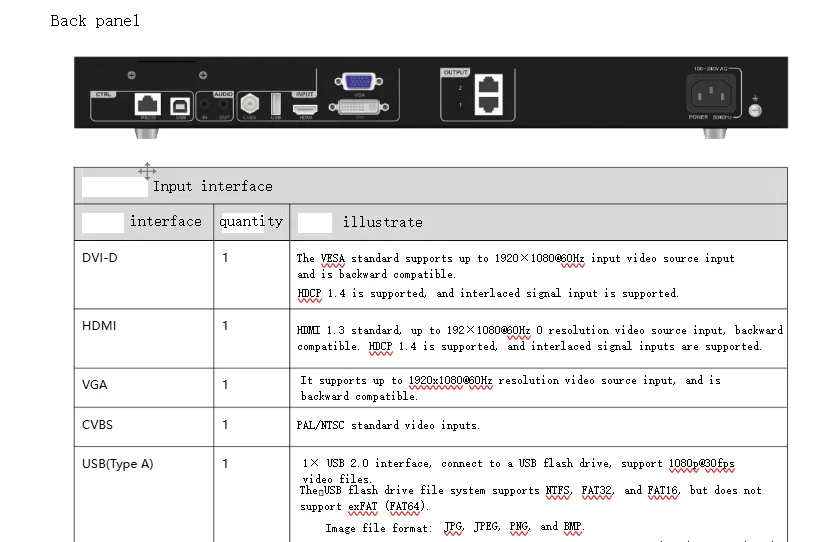Click the CVBS row label
This screenshot has height=542, width=836.
tap(97, 425)
